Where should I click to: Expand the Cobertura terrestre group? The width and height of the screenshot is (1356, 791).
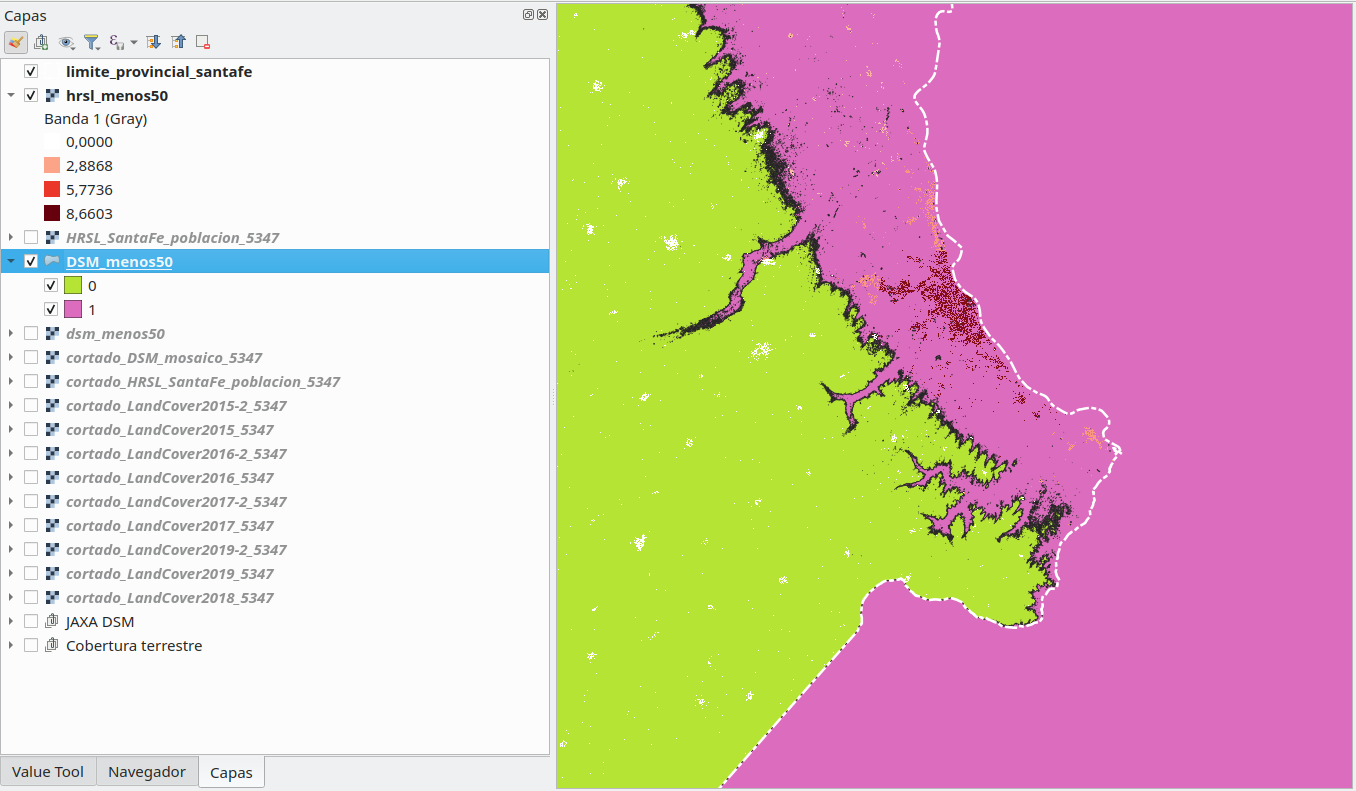(11, 646)
